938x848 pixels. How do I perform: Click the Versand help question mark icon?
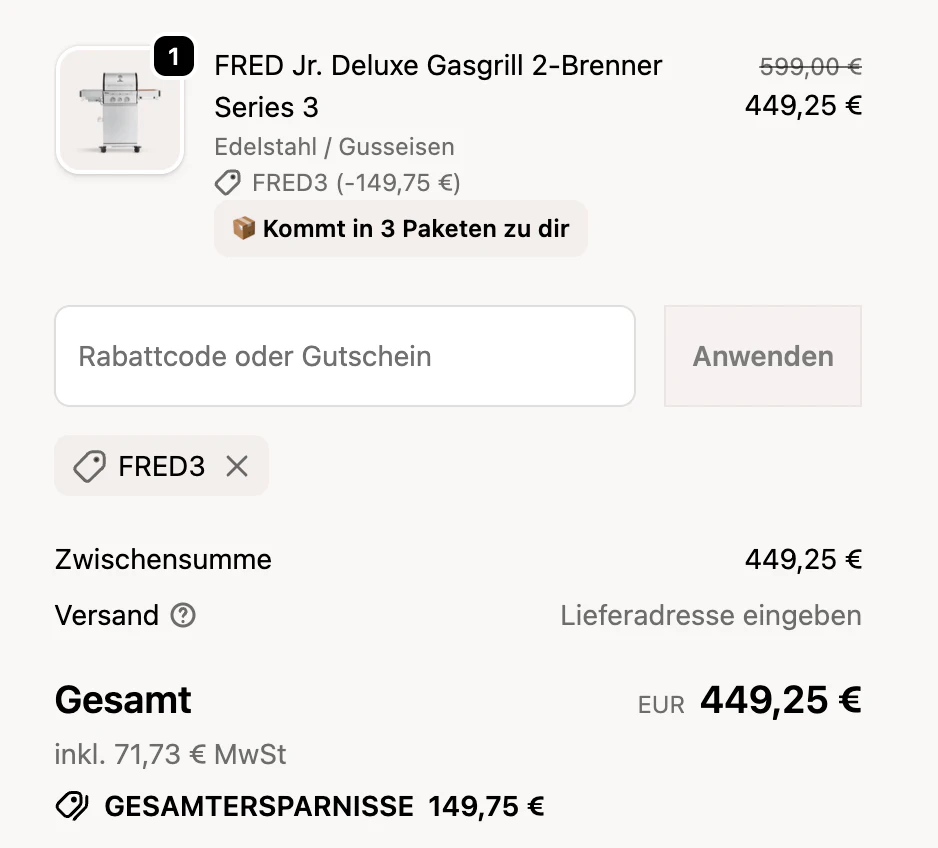point(183,616)
